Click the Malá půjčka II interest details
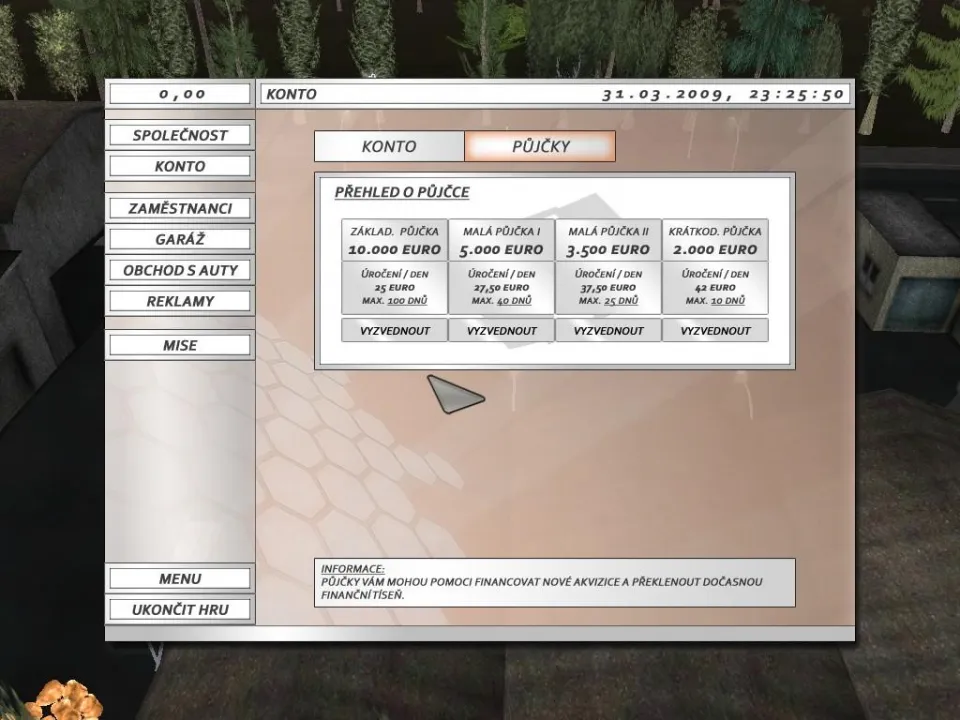The image size is (960, 720). pyautogui.click(x=608, y=287)
